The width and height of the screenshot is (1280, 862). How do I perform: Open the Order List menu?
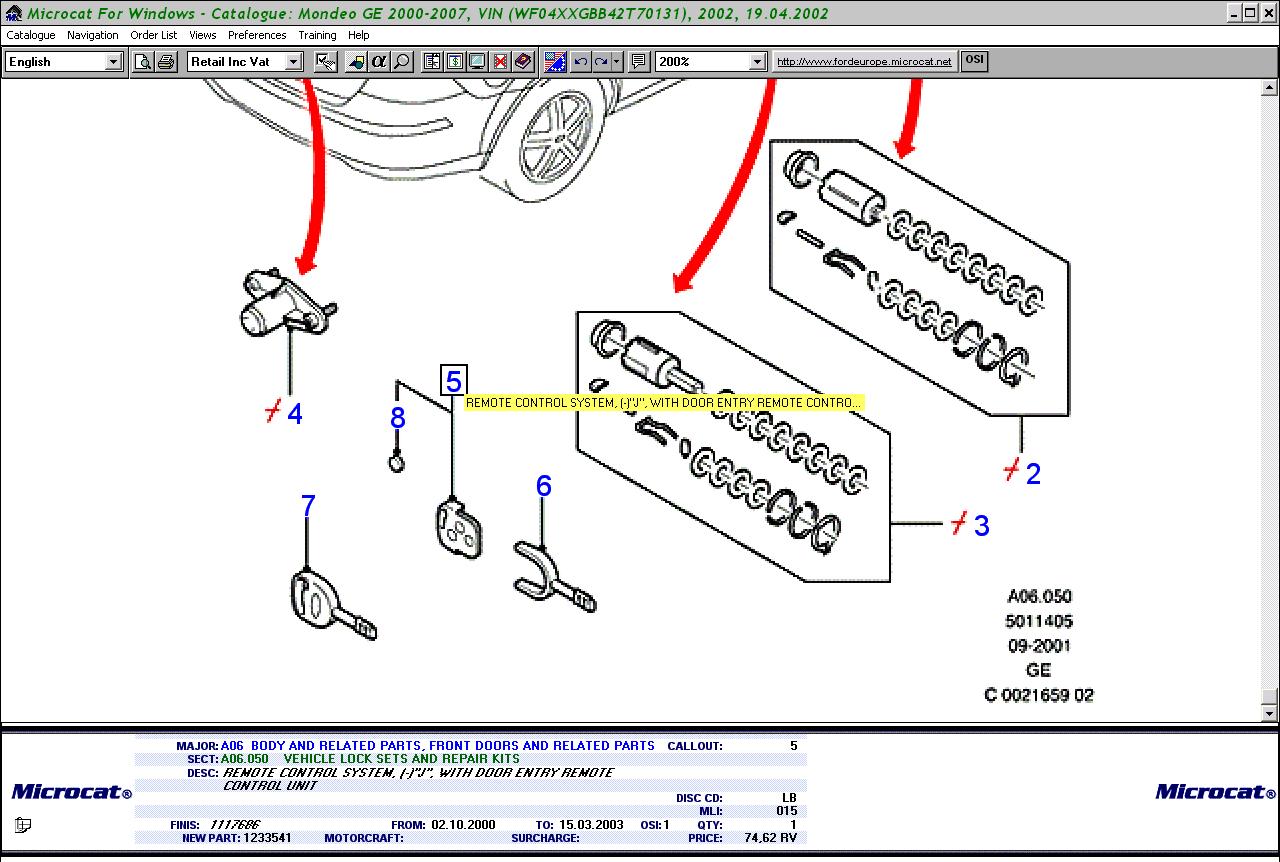point(154,35)
